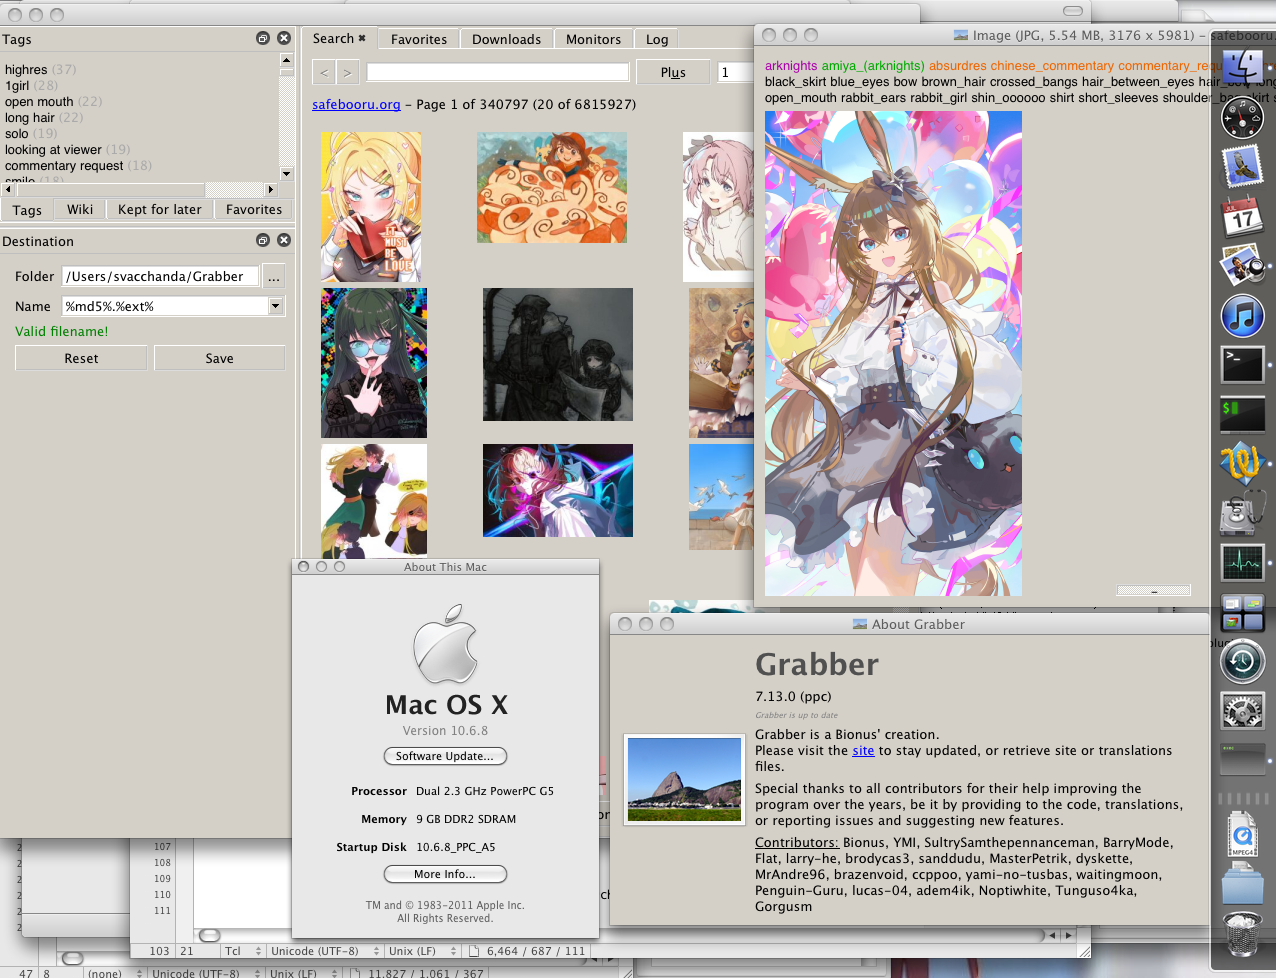Float the Destination panel using undock icon
The height and width of the screenshot is (978, 1276).
(x=263, y=240)
